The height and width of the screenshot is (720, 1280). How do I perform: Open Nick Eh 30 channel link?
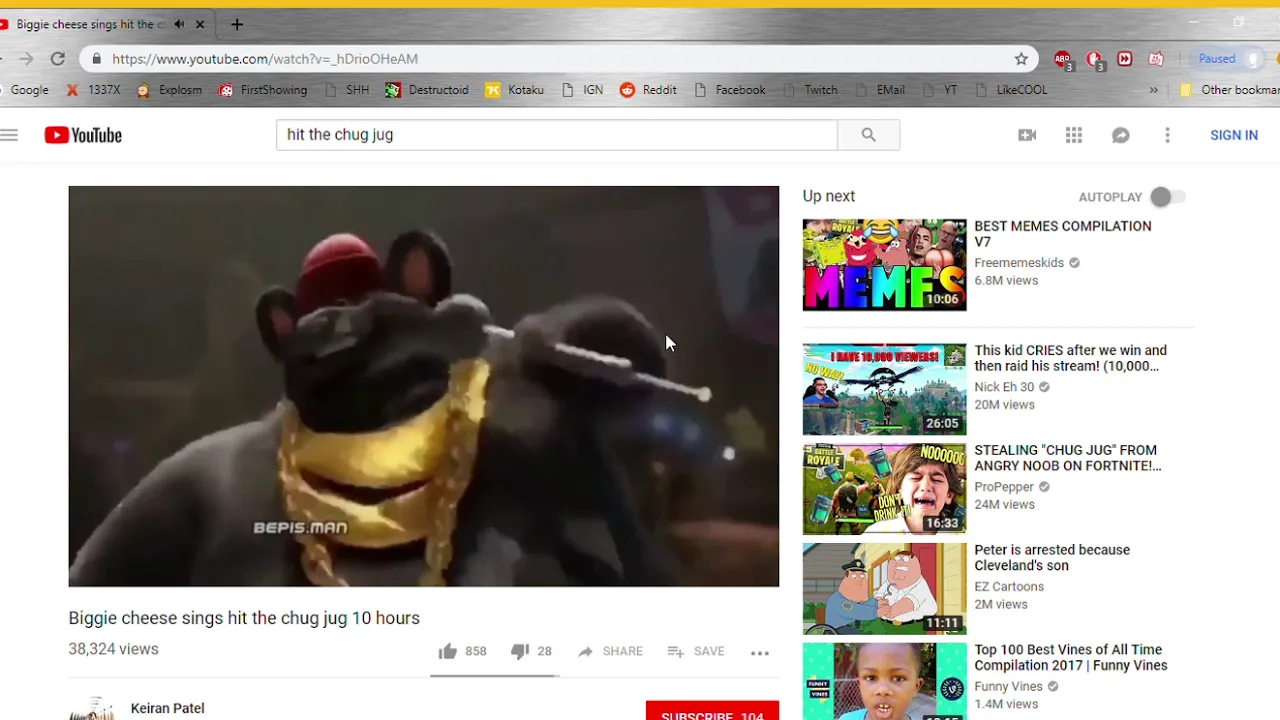1004,387
